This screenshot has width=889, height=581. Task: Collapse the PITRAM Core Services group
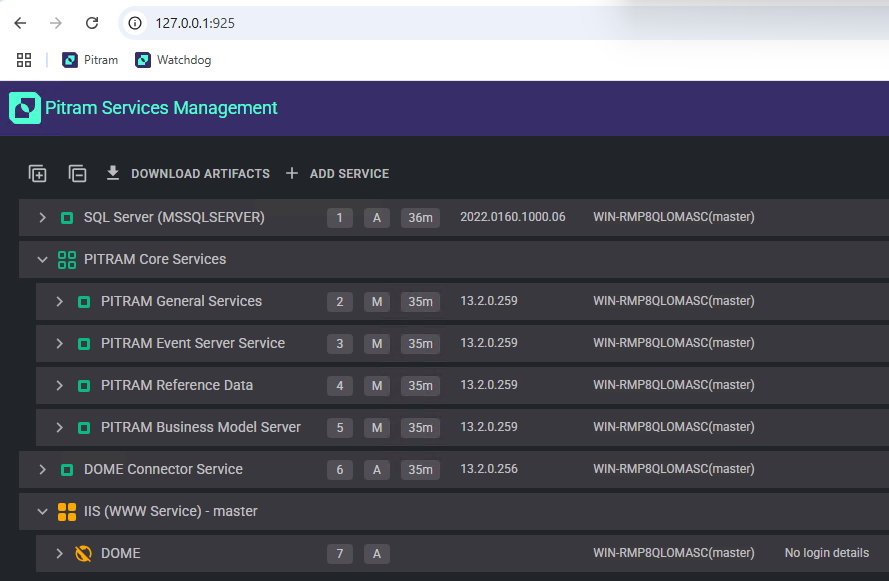pos(42,260)
